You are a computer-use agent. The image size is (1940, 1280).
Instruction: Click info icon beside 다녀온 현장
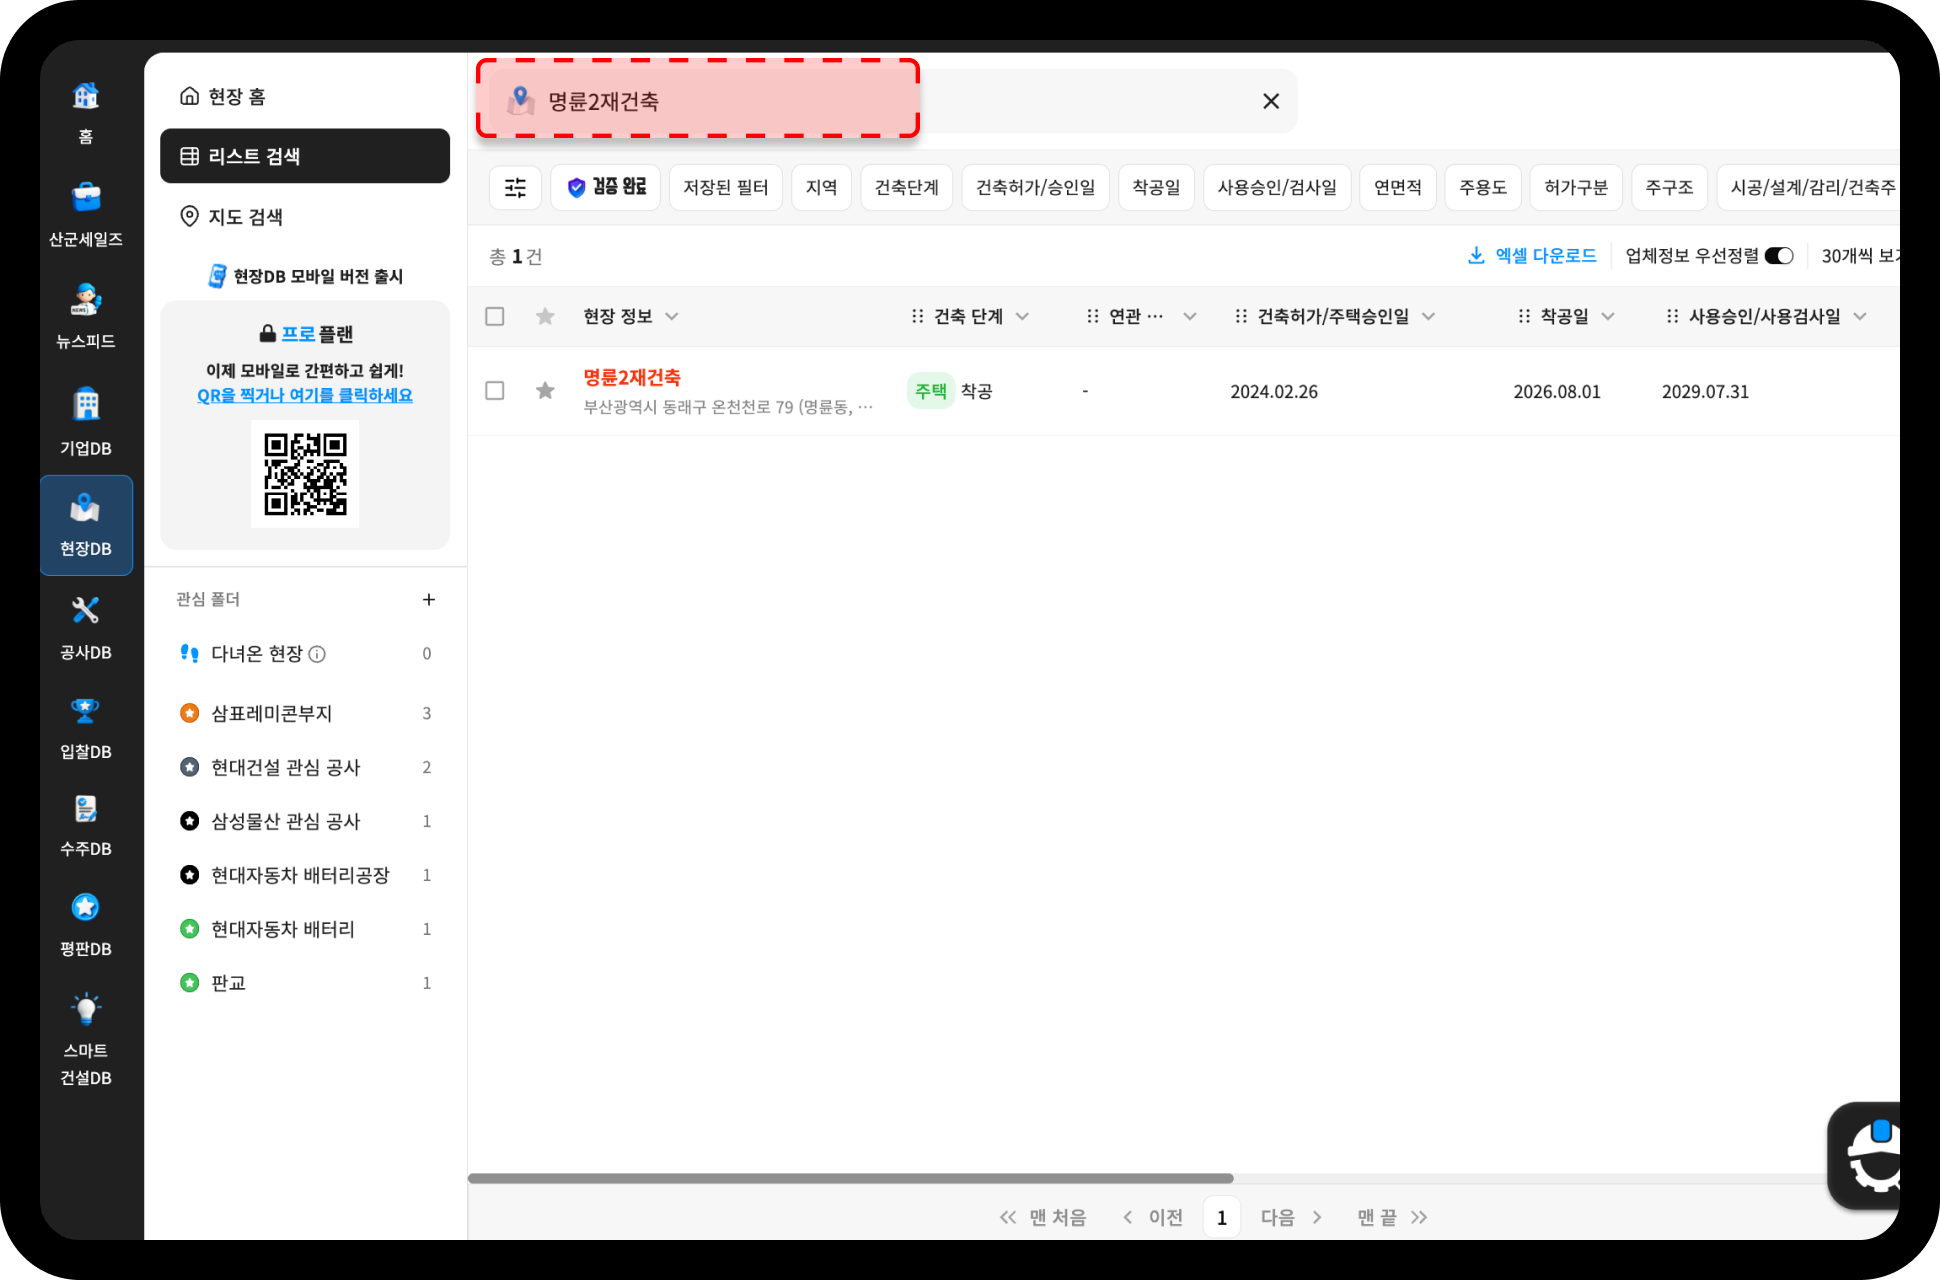(317, 654)
